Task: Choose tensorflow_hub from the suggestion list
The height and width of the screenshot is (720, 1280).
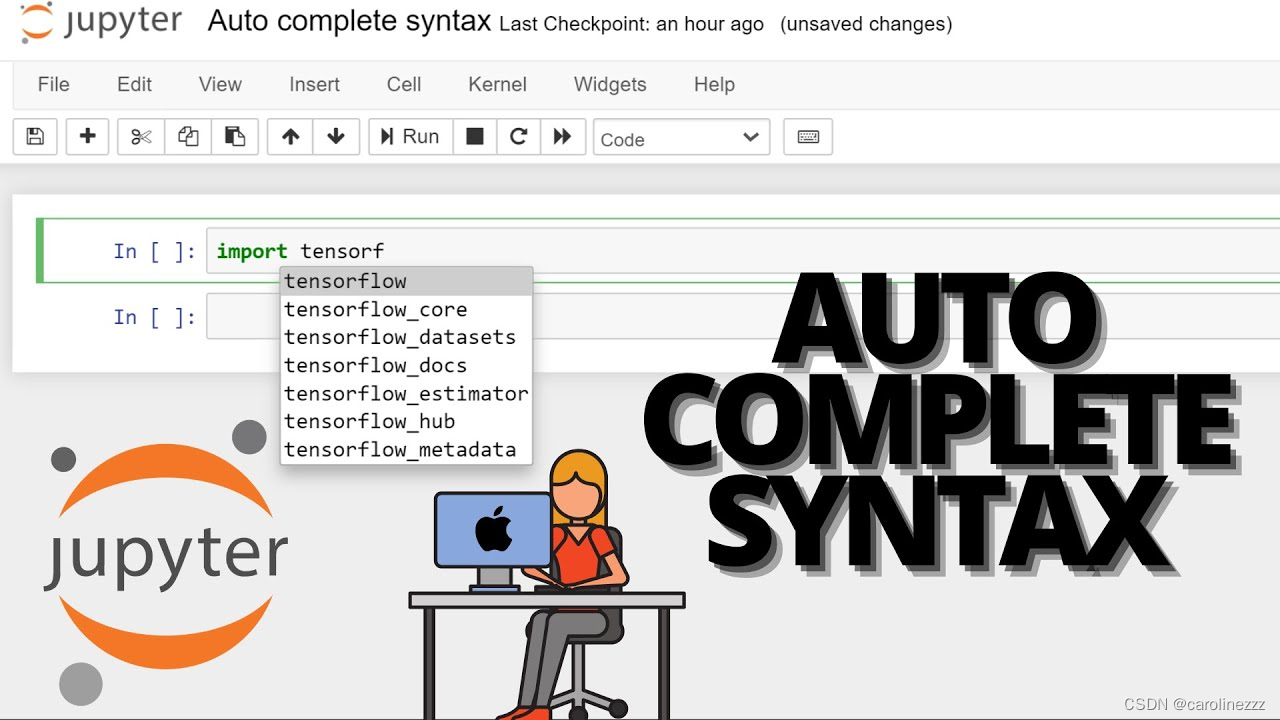Action: 370,421
